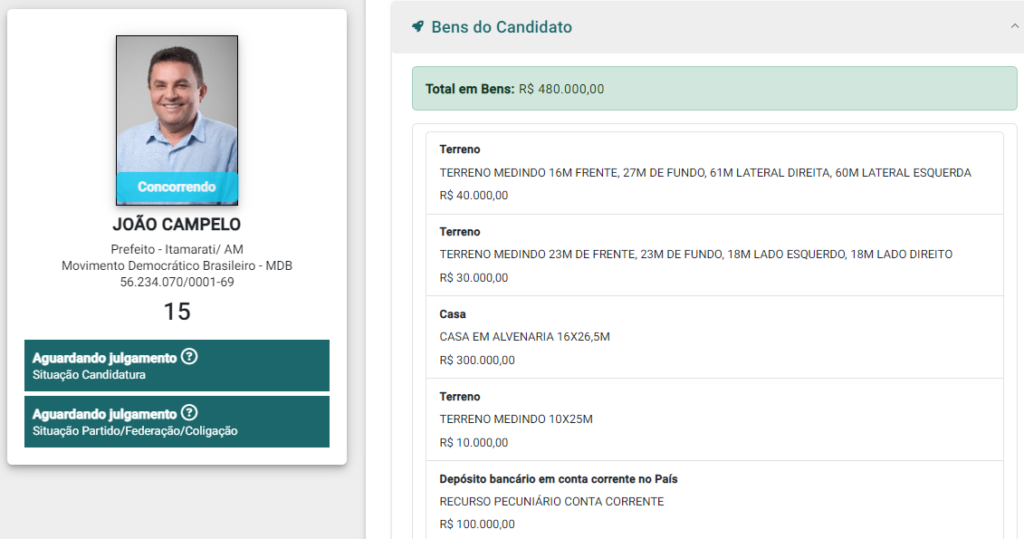Click Movimento Democrático Brasileiro - MDB party text
Screen dimensions: 1024x539
(x=177, y=266)
